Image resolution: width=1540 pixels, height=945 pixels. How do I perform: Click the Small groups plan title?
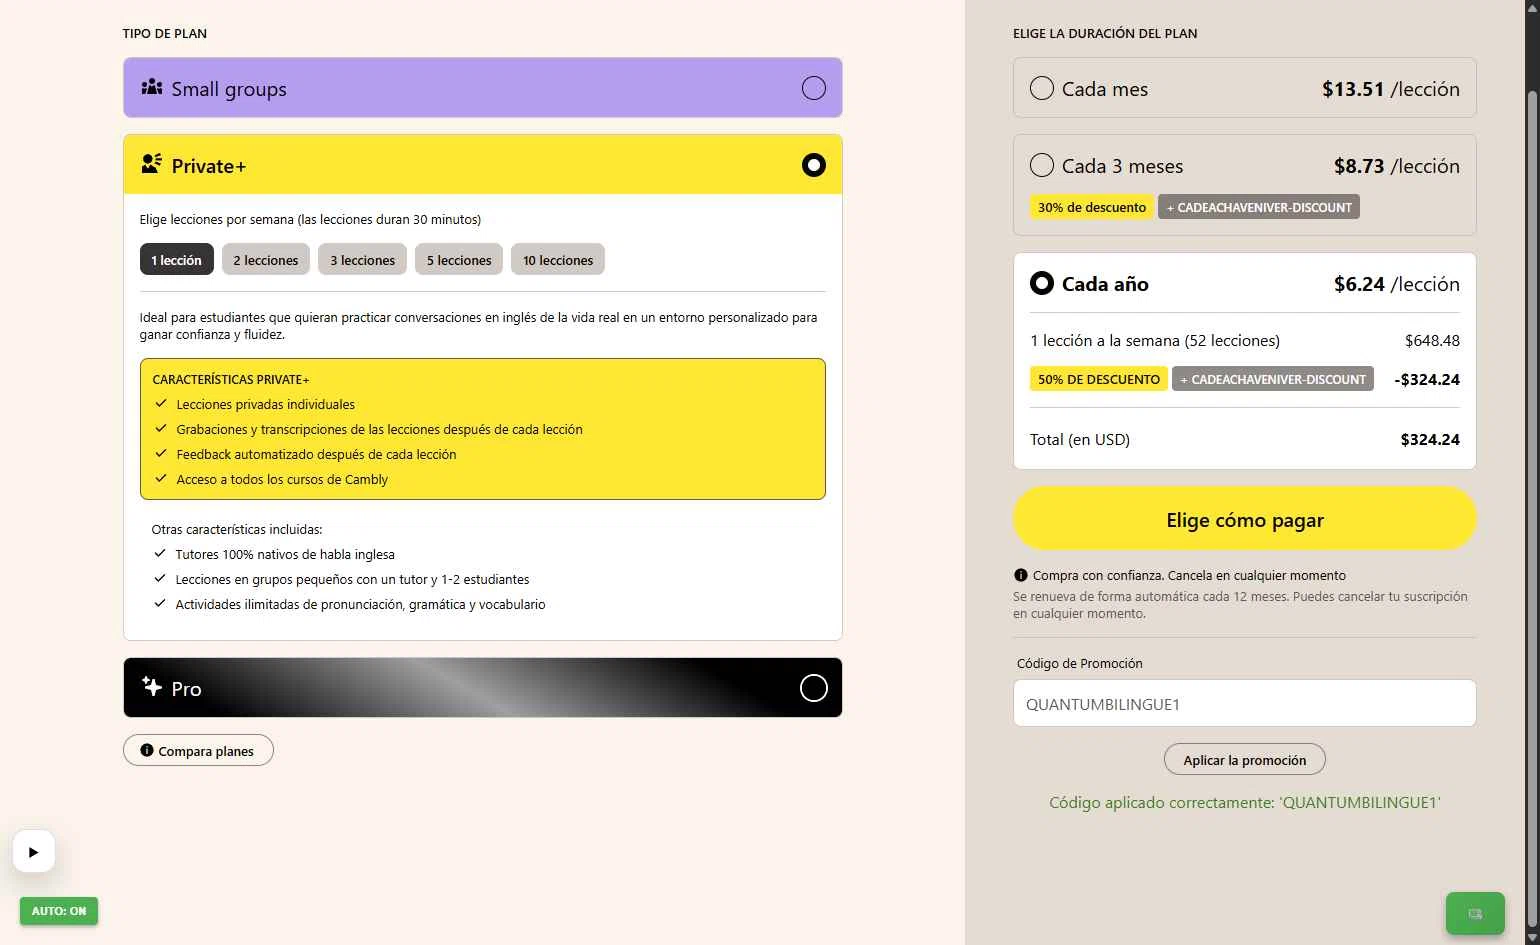229,89
